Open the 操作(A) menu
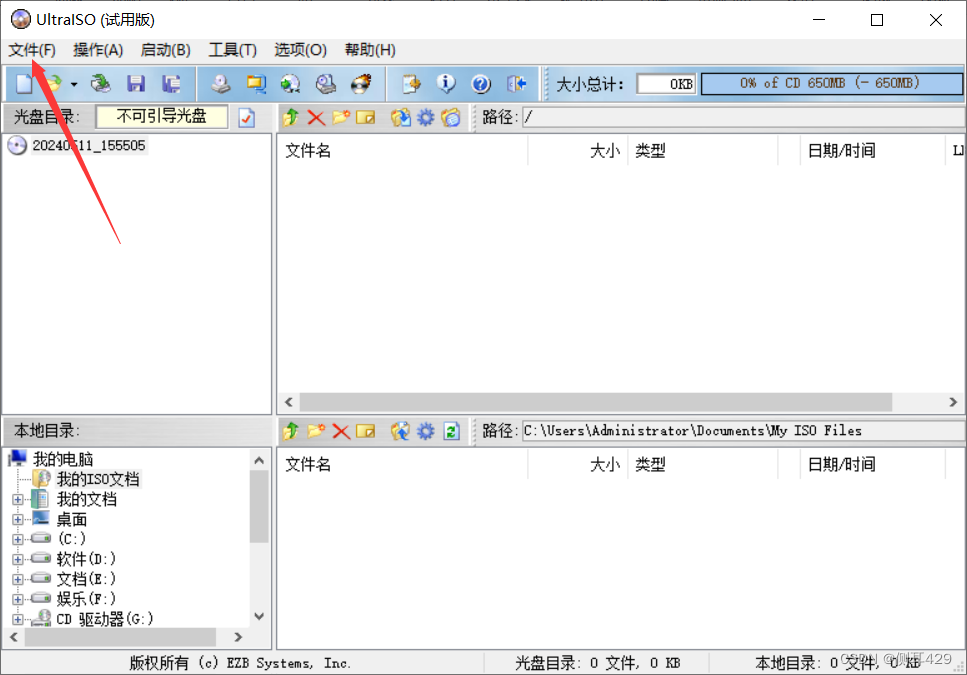The image size is (967, 675). 98,50
